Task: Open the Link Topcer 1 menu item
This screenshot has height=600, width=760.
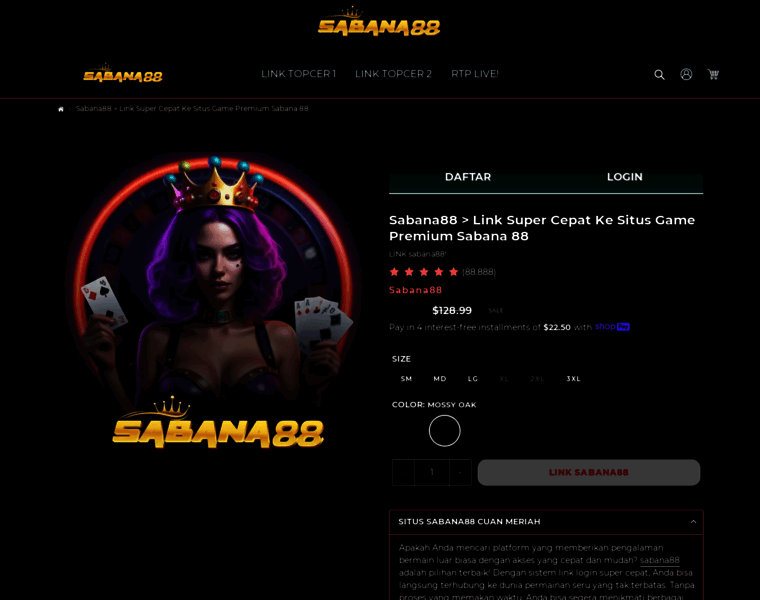Action: pyautogui.click(x=299, y=74)
